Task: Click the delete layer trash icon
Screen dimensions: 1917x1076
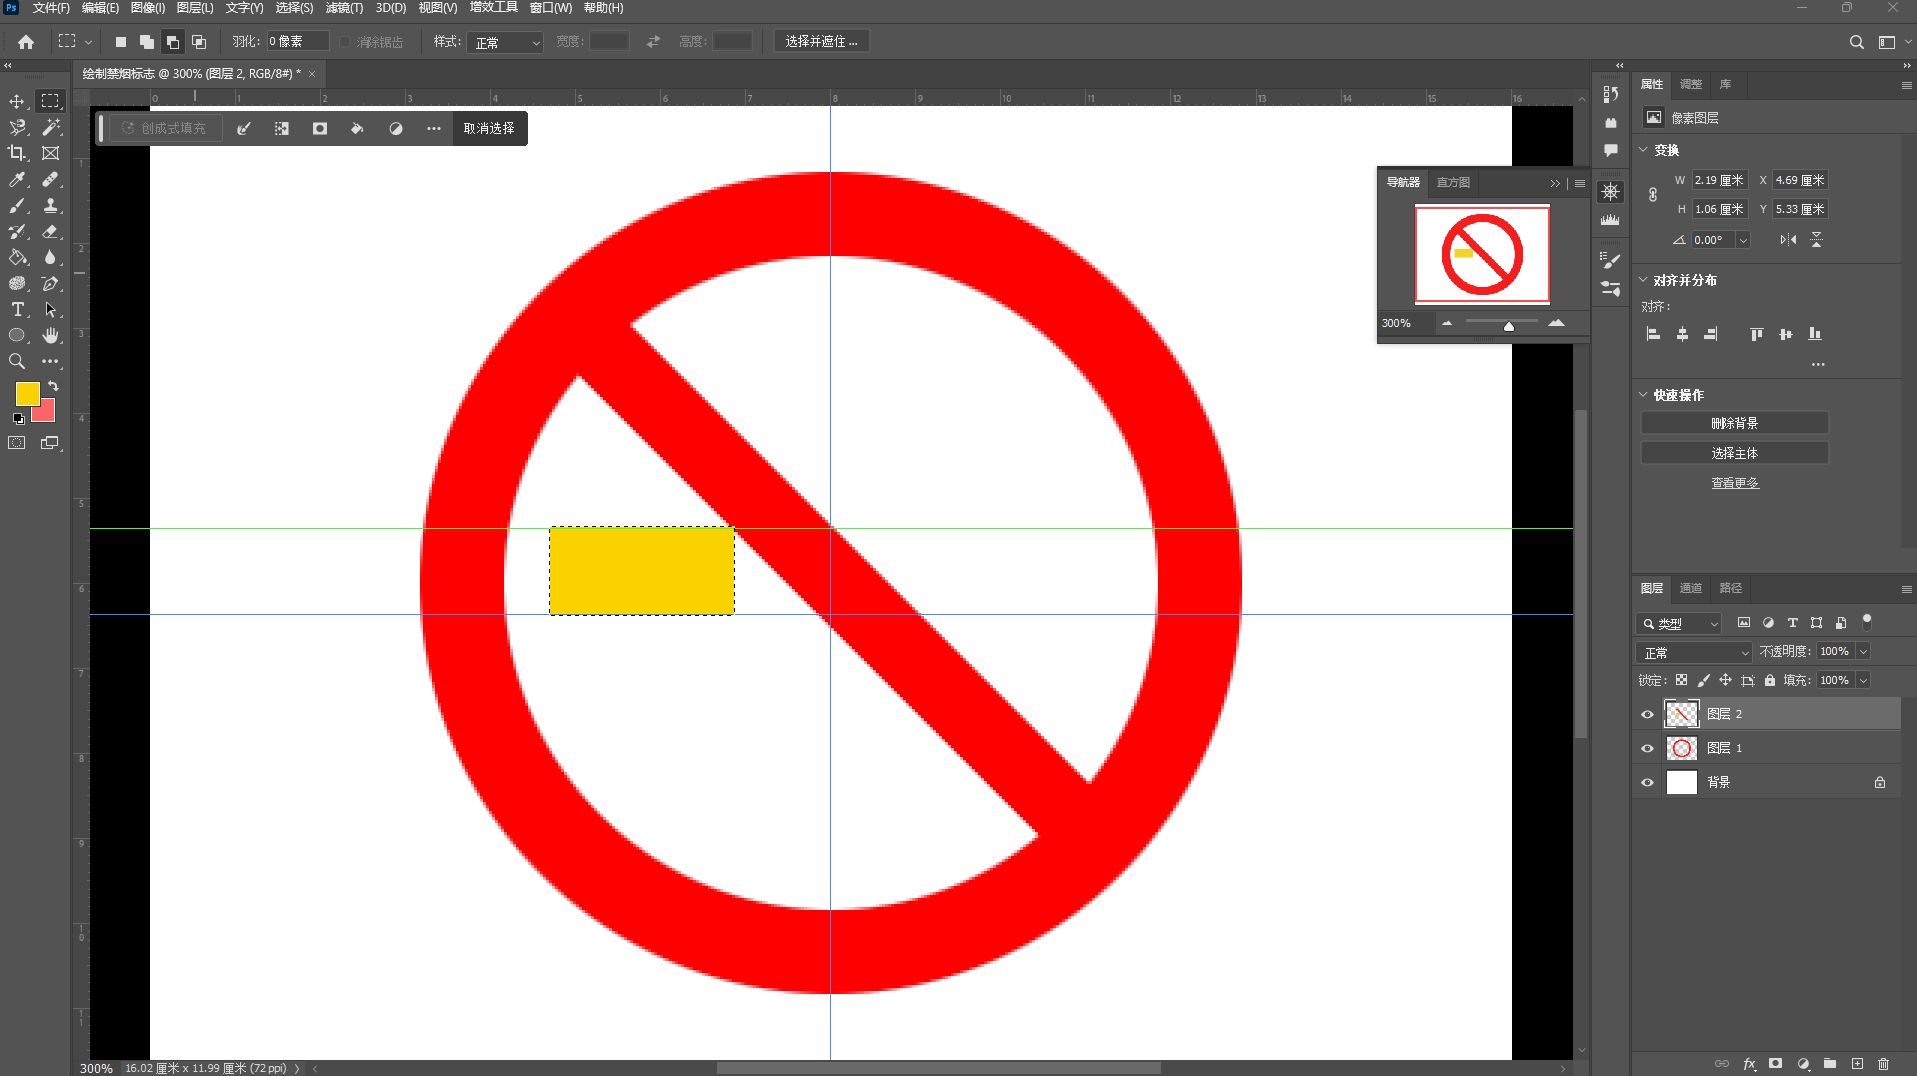Action: click(1884, 1064)
